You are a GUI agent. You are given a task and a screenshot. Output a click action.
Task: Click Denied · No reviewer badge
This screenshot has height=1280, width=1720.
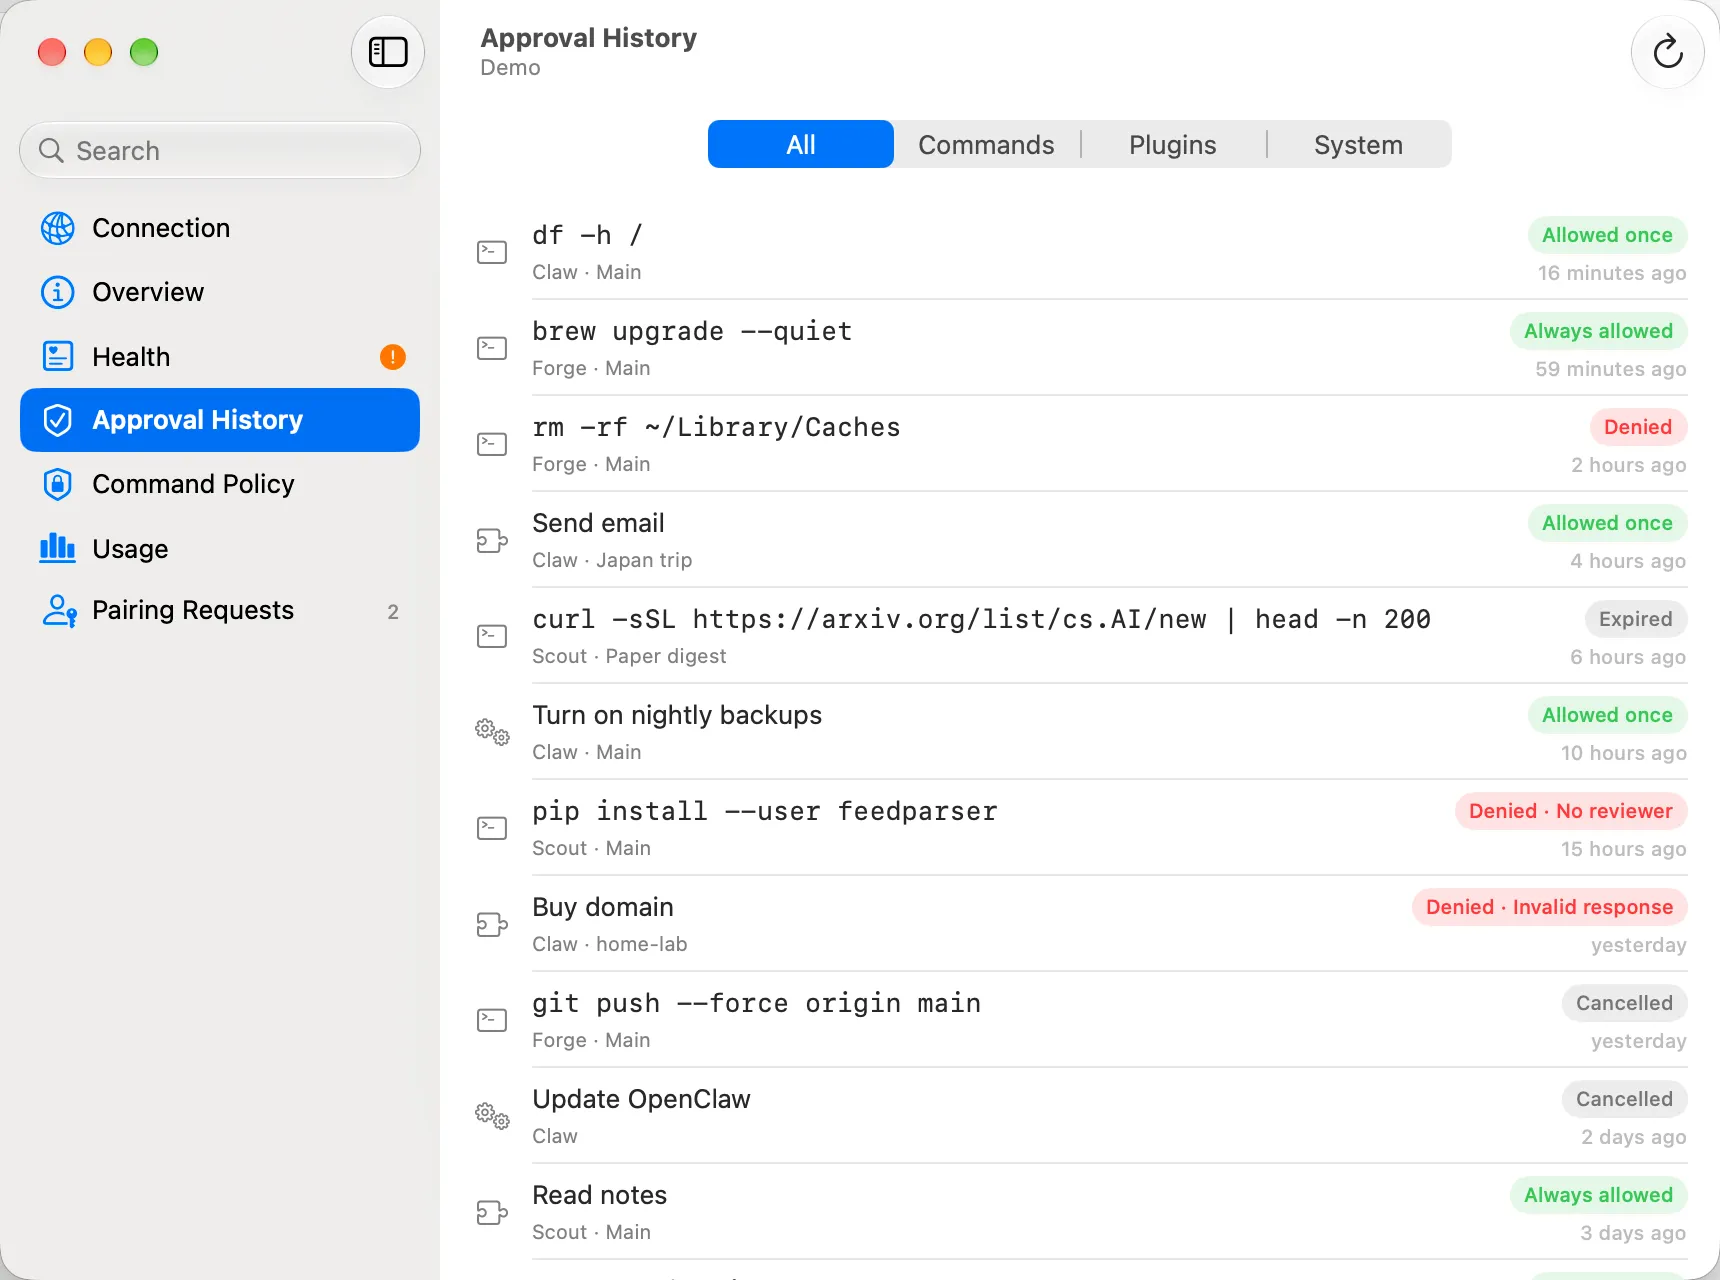tap(1571, 811)
